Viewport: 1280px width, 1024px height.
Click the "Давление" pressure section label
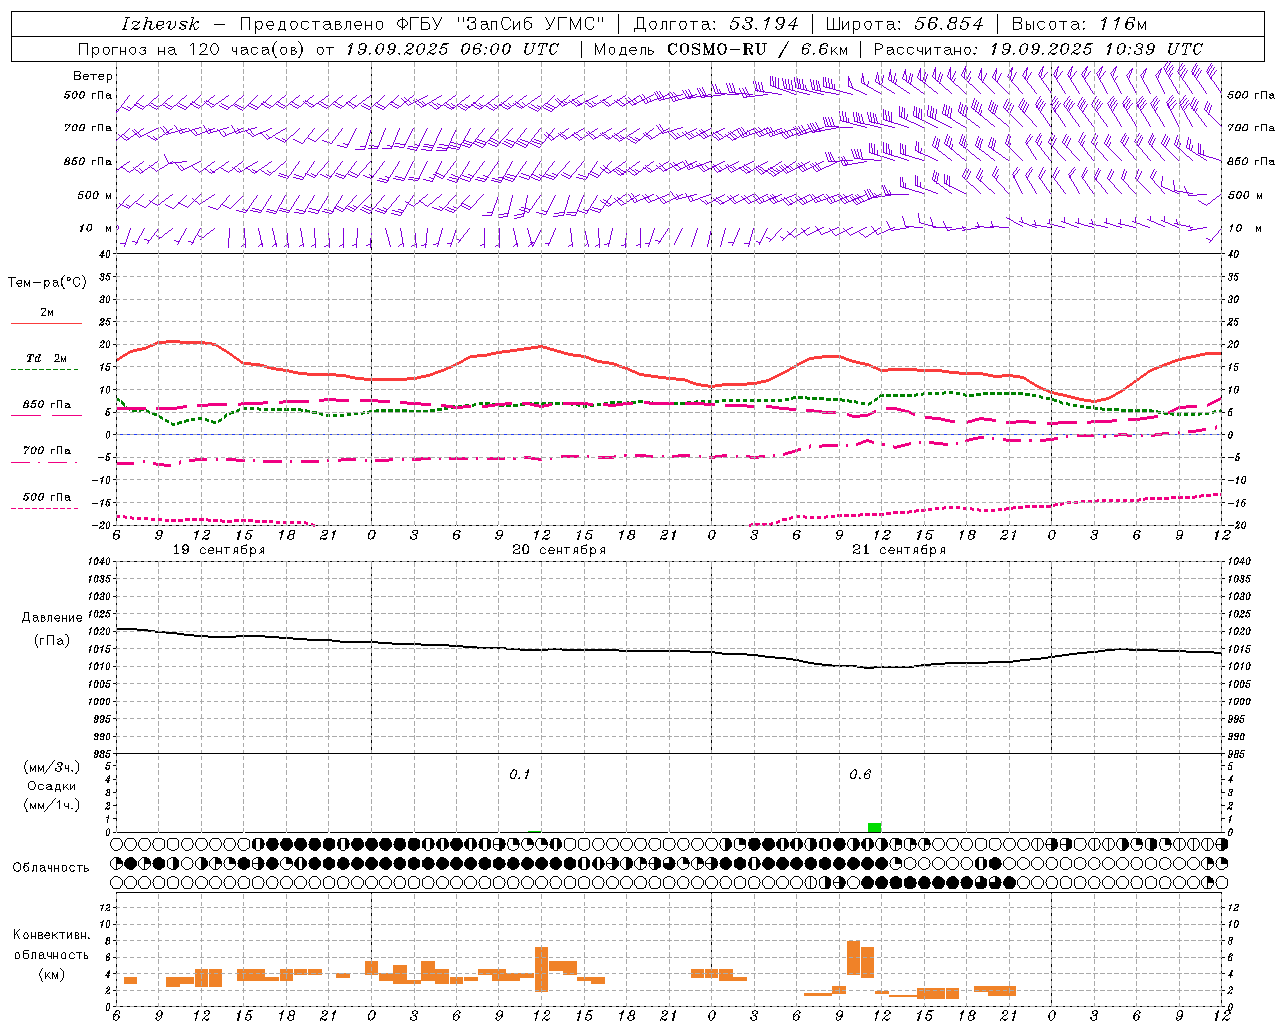click(x=52, y=618)
